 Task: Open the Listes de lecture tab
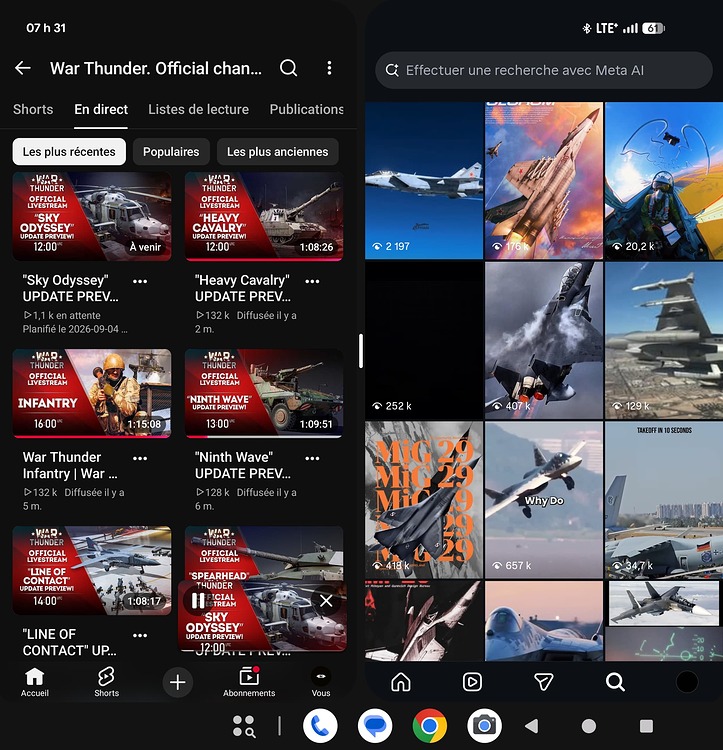click(x=198, y=110)
